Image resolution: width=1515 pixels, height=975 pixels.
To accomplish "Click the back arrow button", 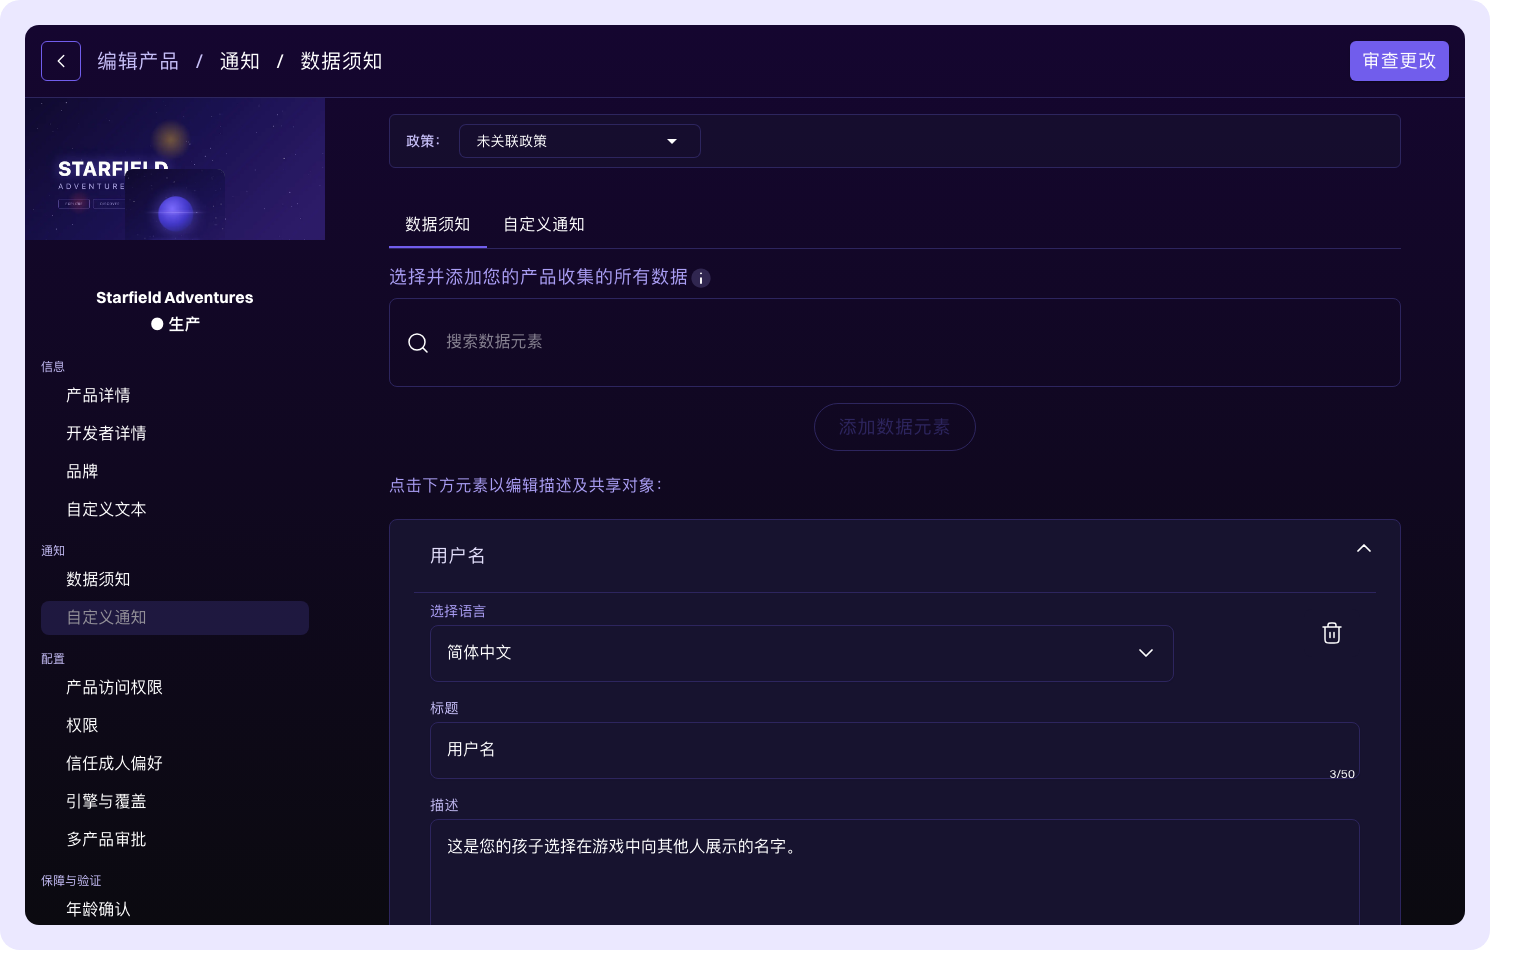I will point(61,61).
